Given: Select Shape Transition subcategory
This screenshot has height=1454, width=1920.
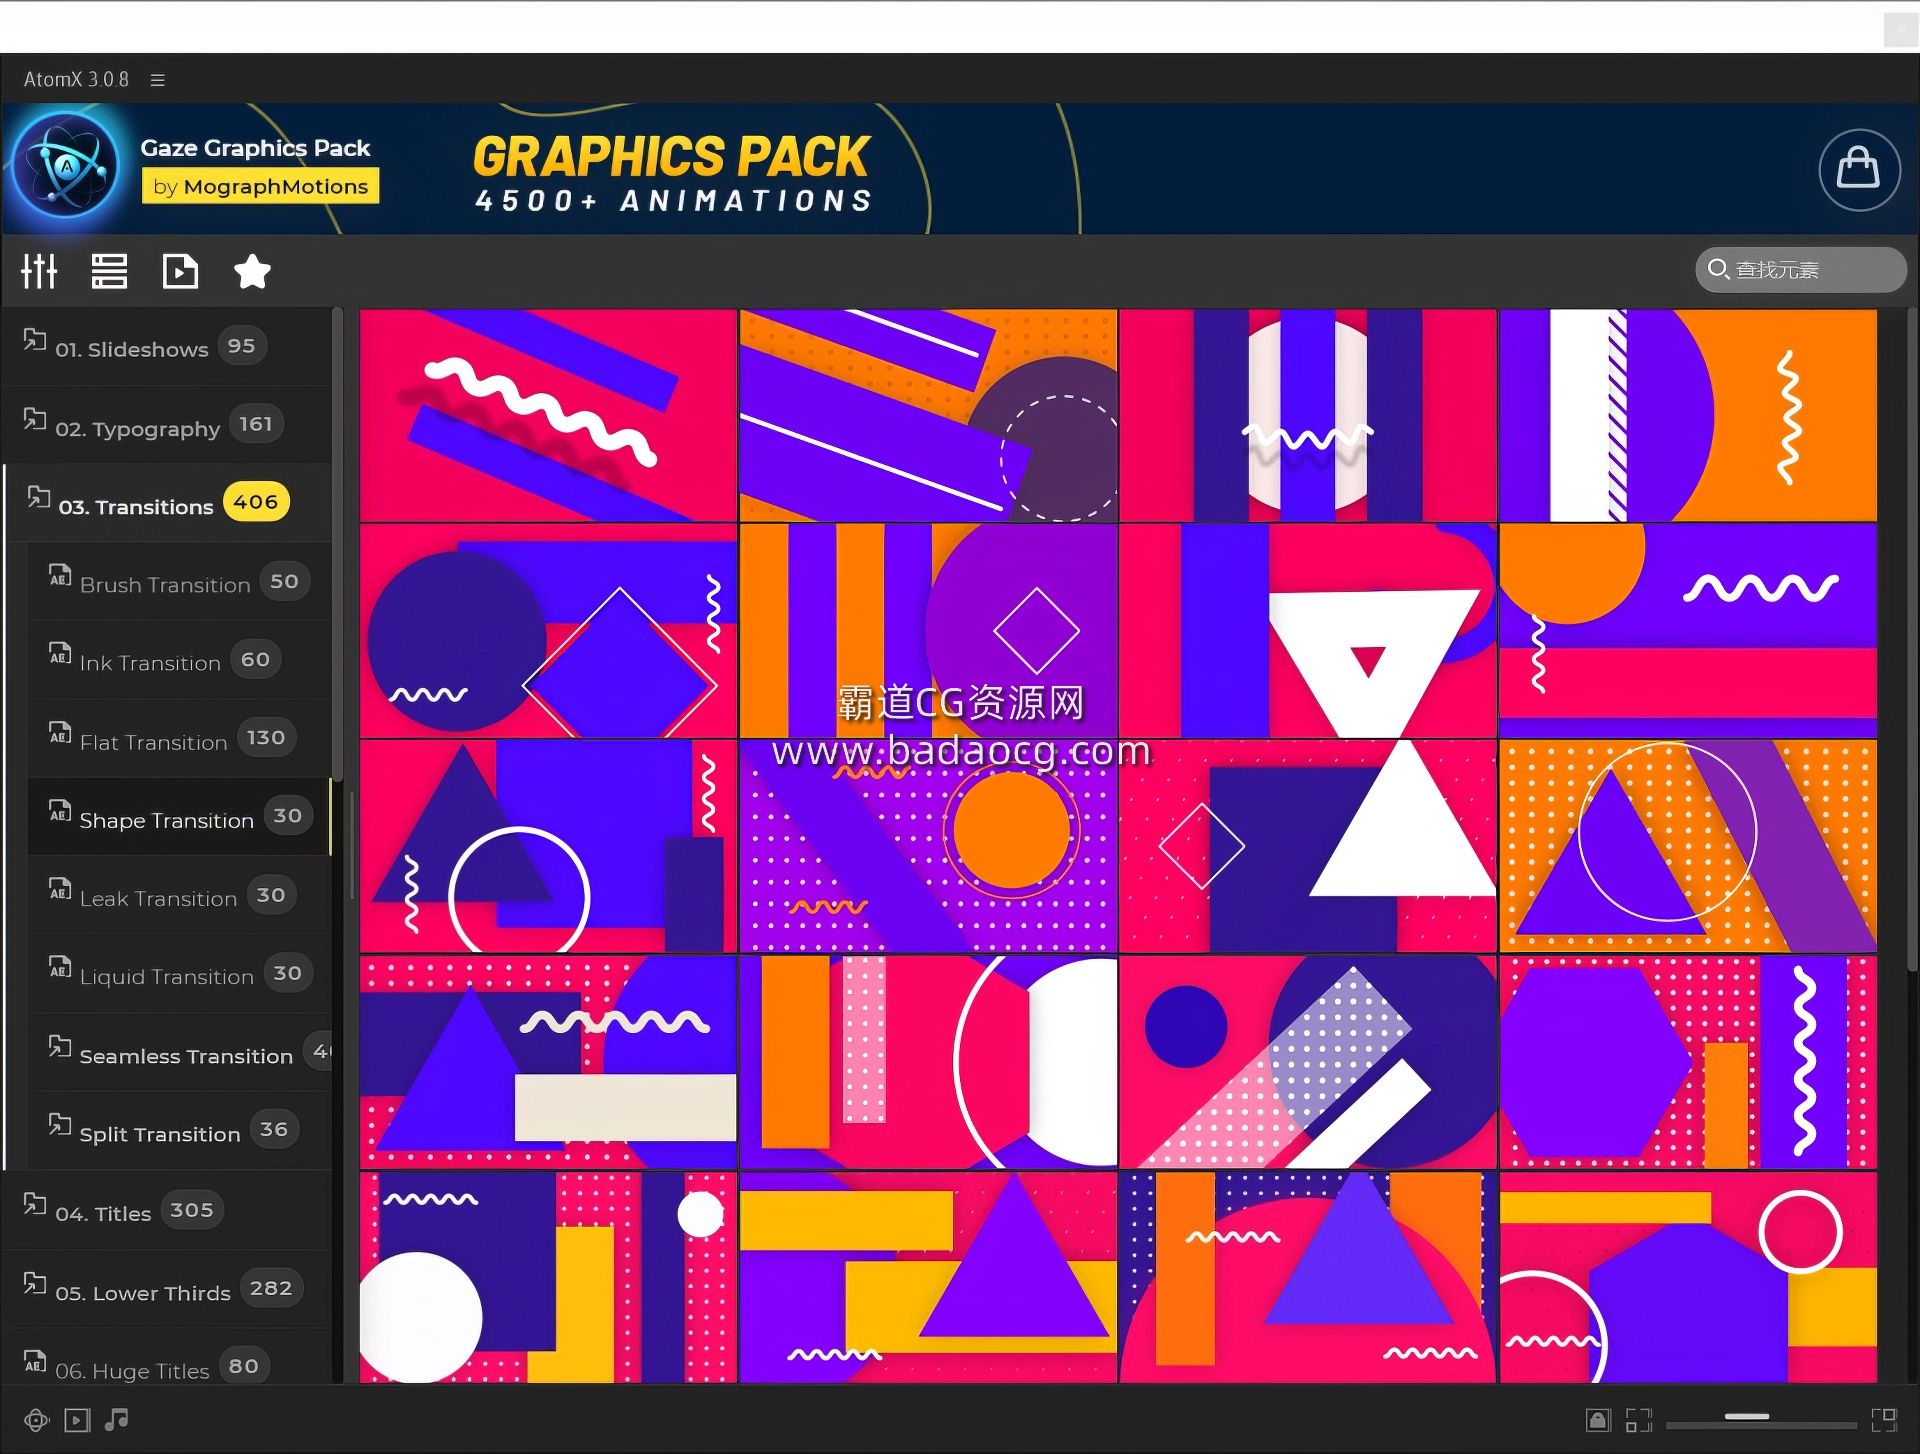Looking at the screenshot, I should (179, 817).
